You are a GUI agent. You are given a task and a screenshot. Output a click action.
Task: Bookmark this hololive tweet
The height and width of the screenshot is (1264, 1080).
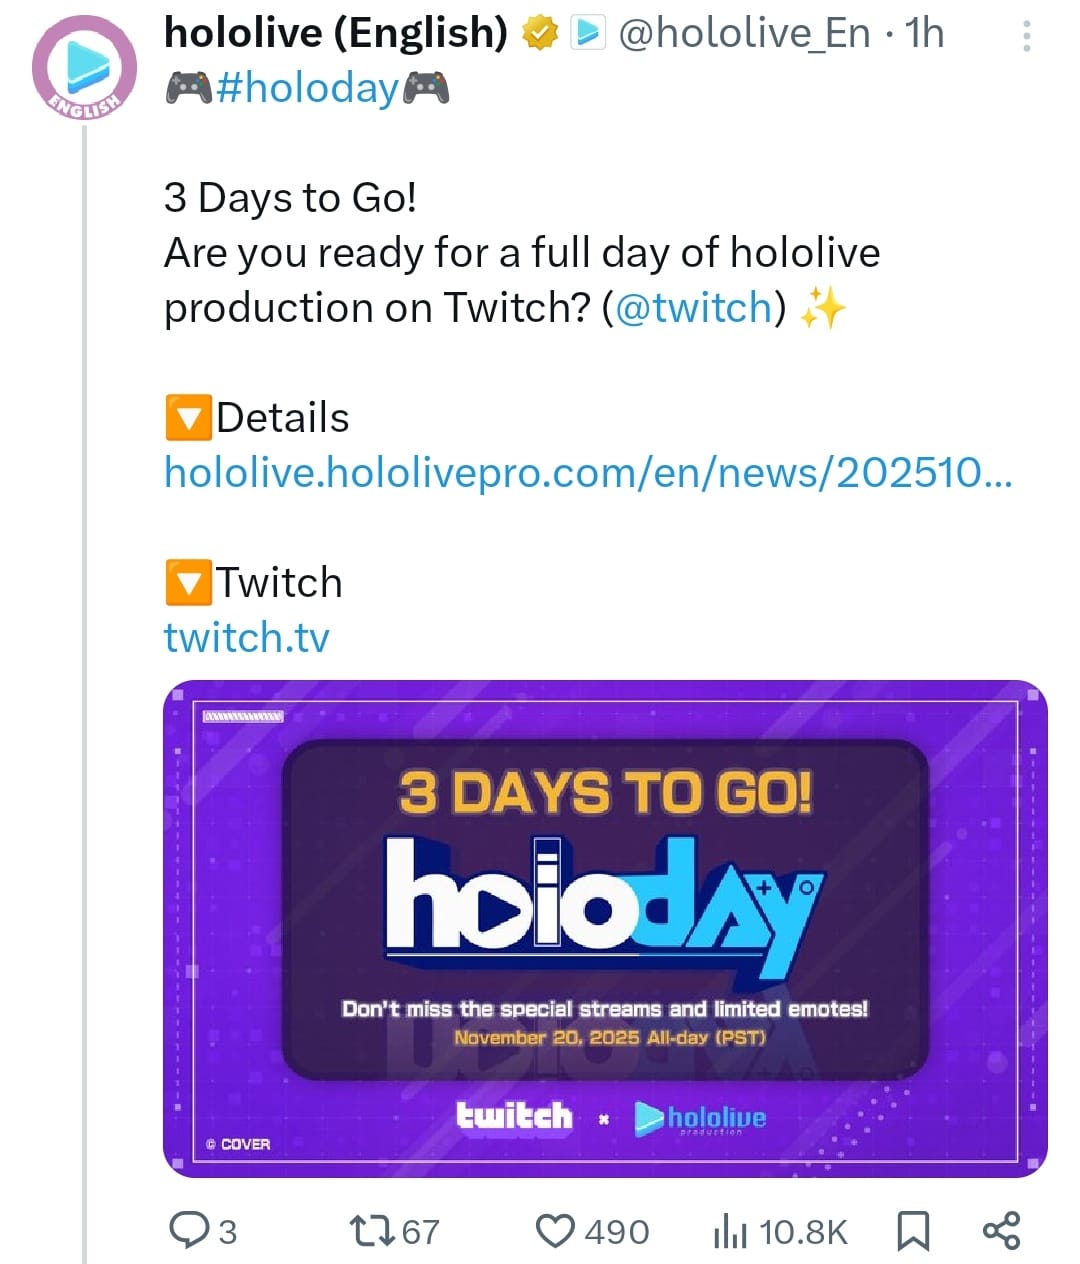coord(912,1231)
